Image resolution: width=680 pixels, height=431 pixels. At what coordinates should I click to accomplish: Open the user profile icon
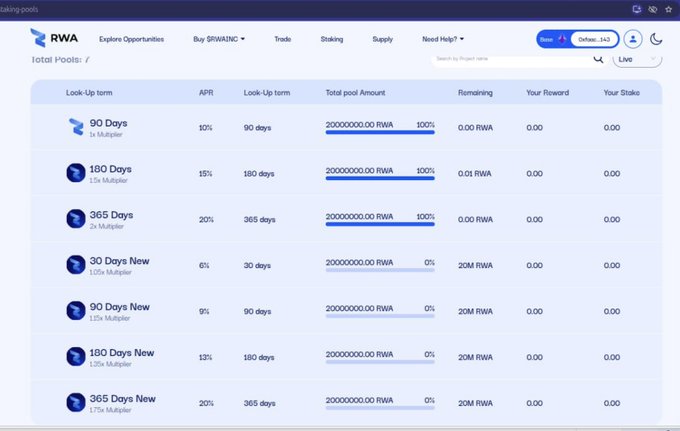pyautogui.click(x=633, y=39)
